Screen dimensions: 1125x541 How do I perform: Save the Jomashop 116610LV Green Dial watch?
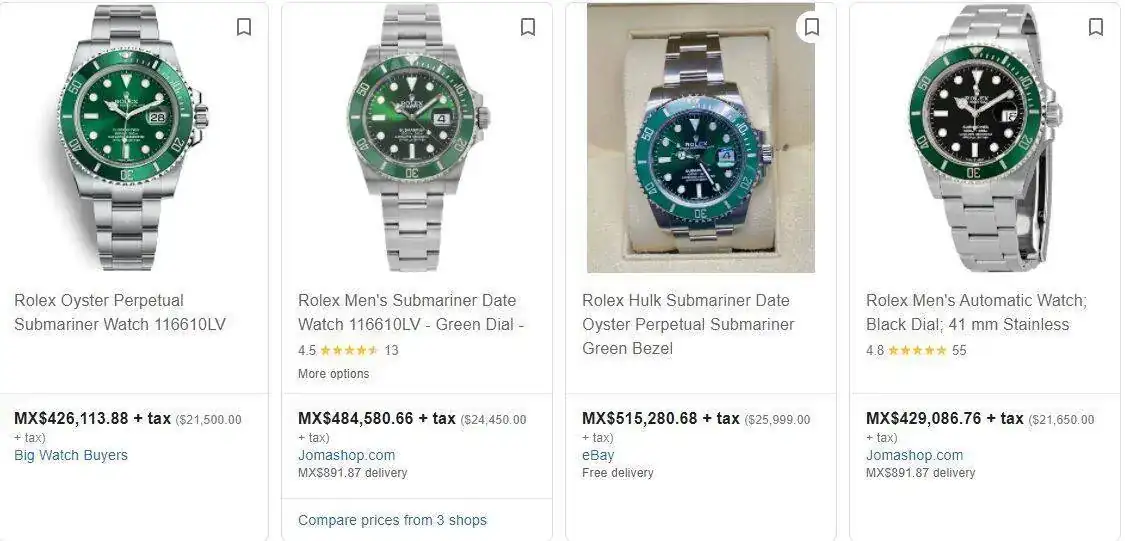[528, 27]
